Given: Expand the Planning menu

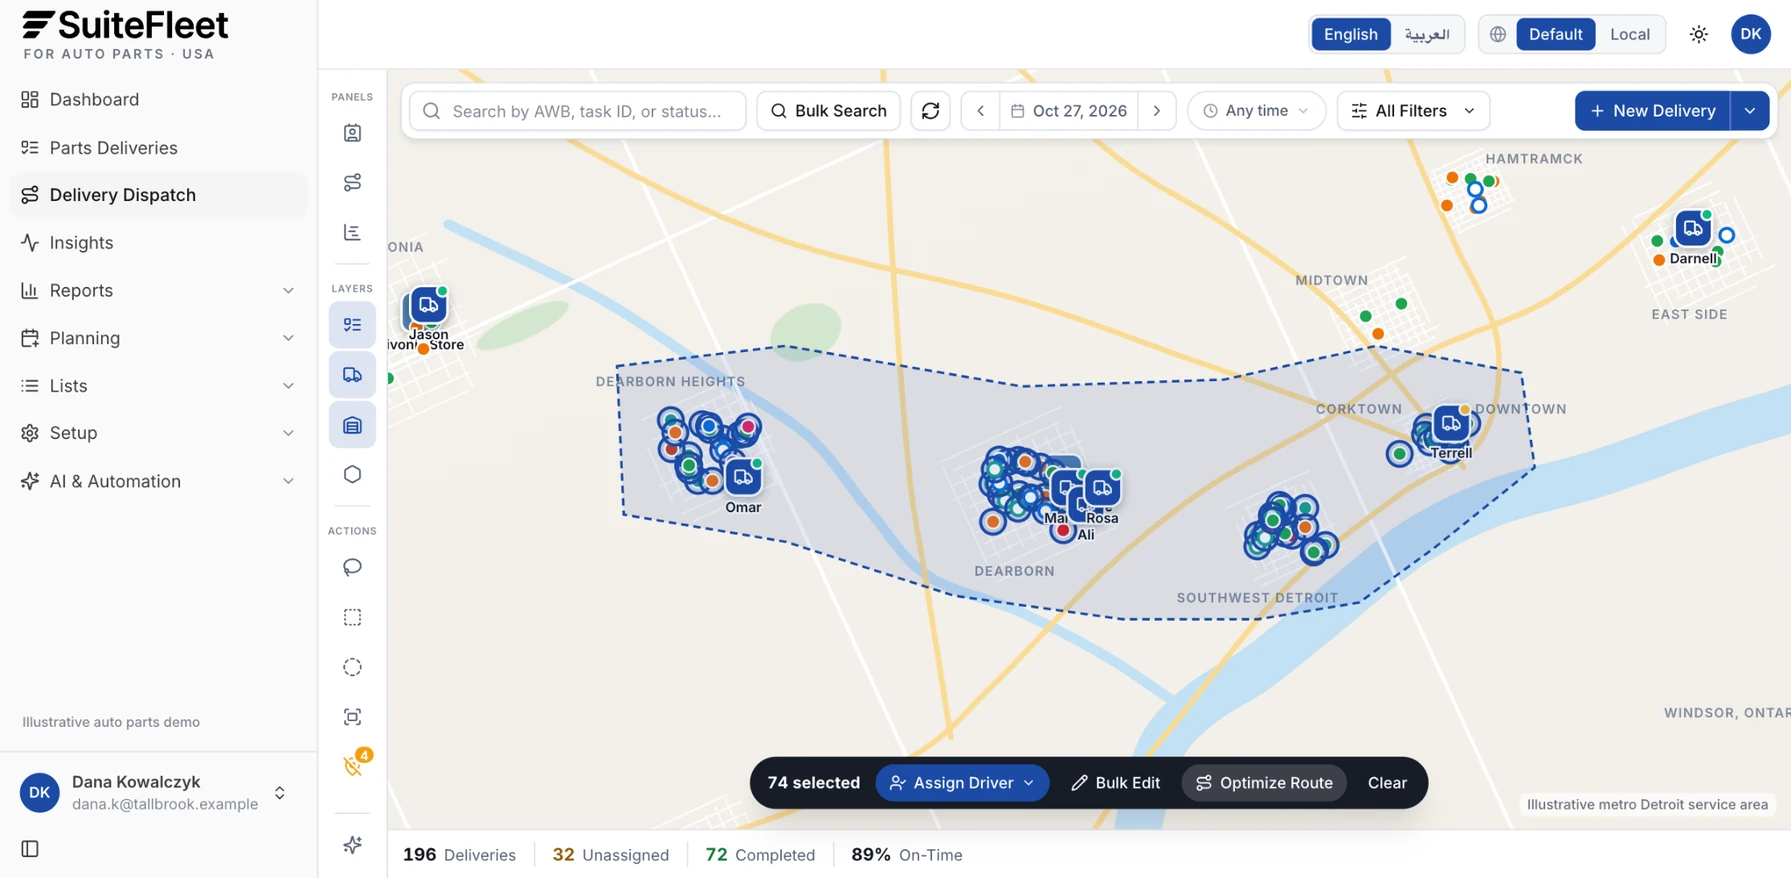Looking at the screenshot, I should point(158,338).
